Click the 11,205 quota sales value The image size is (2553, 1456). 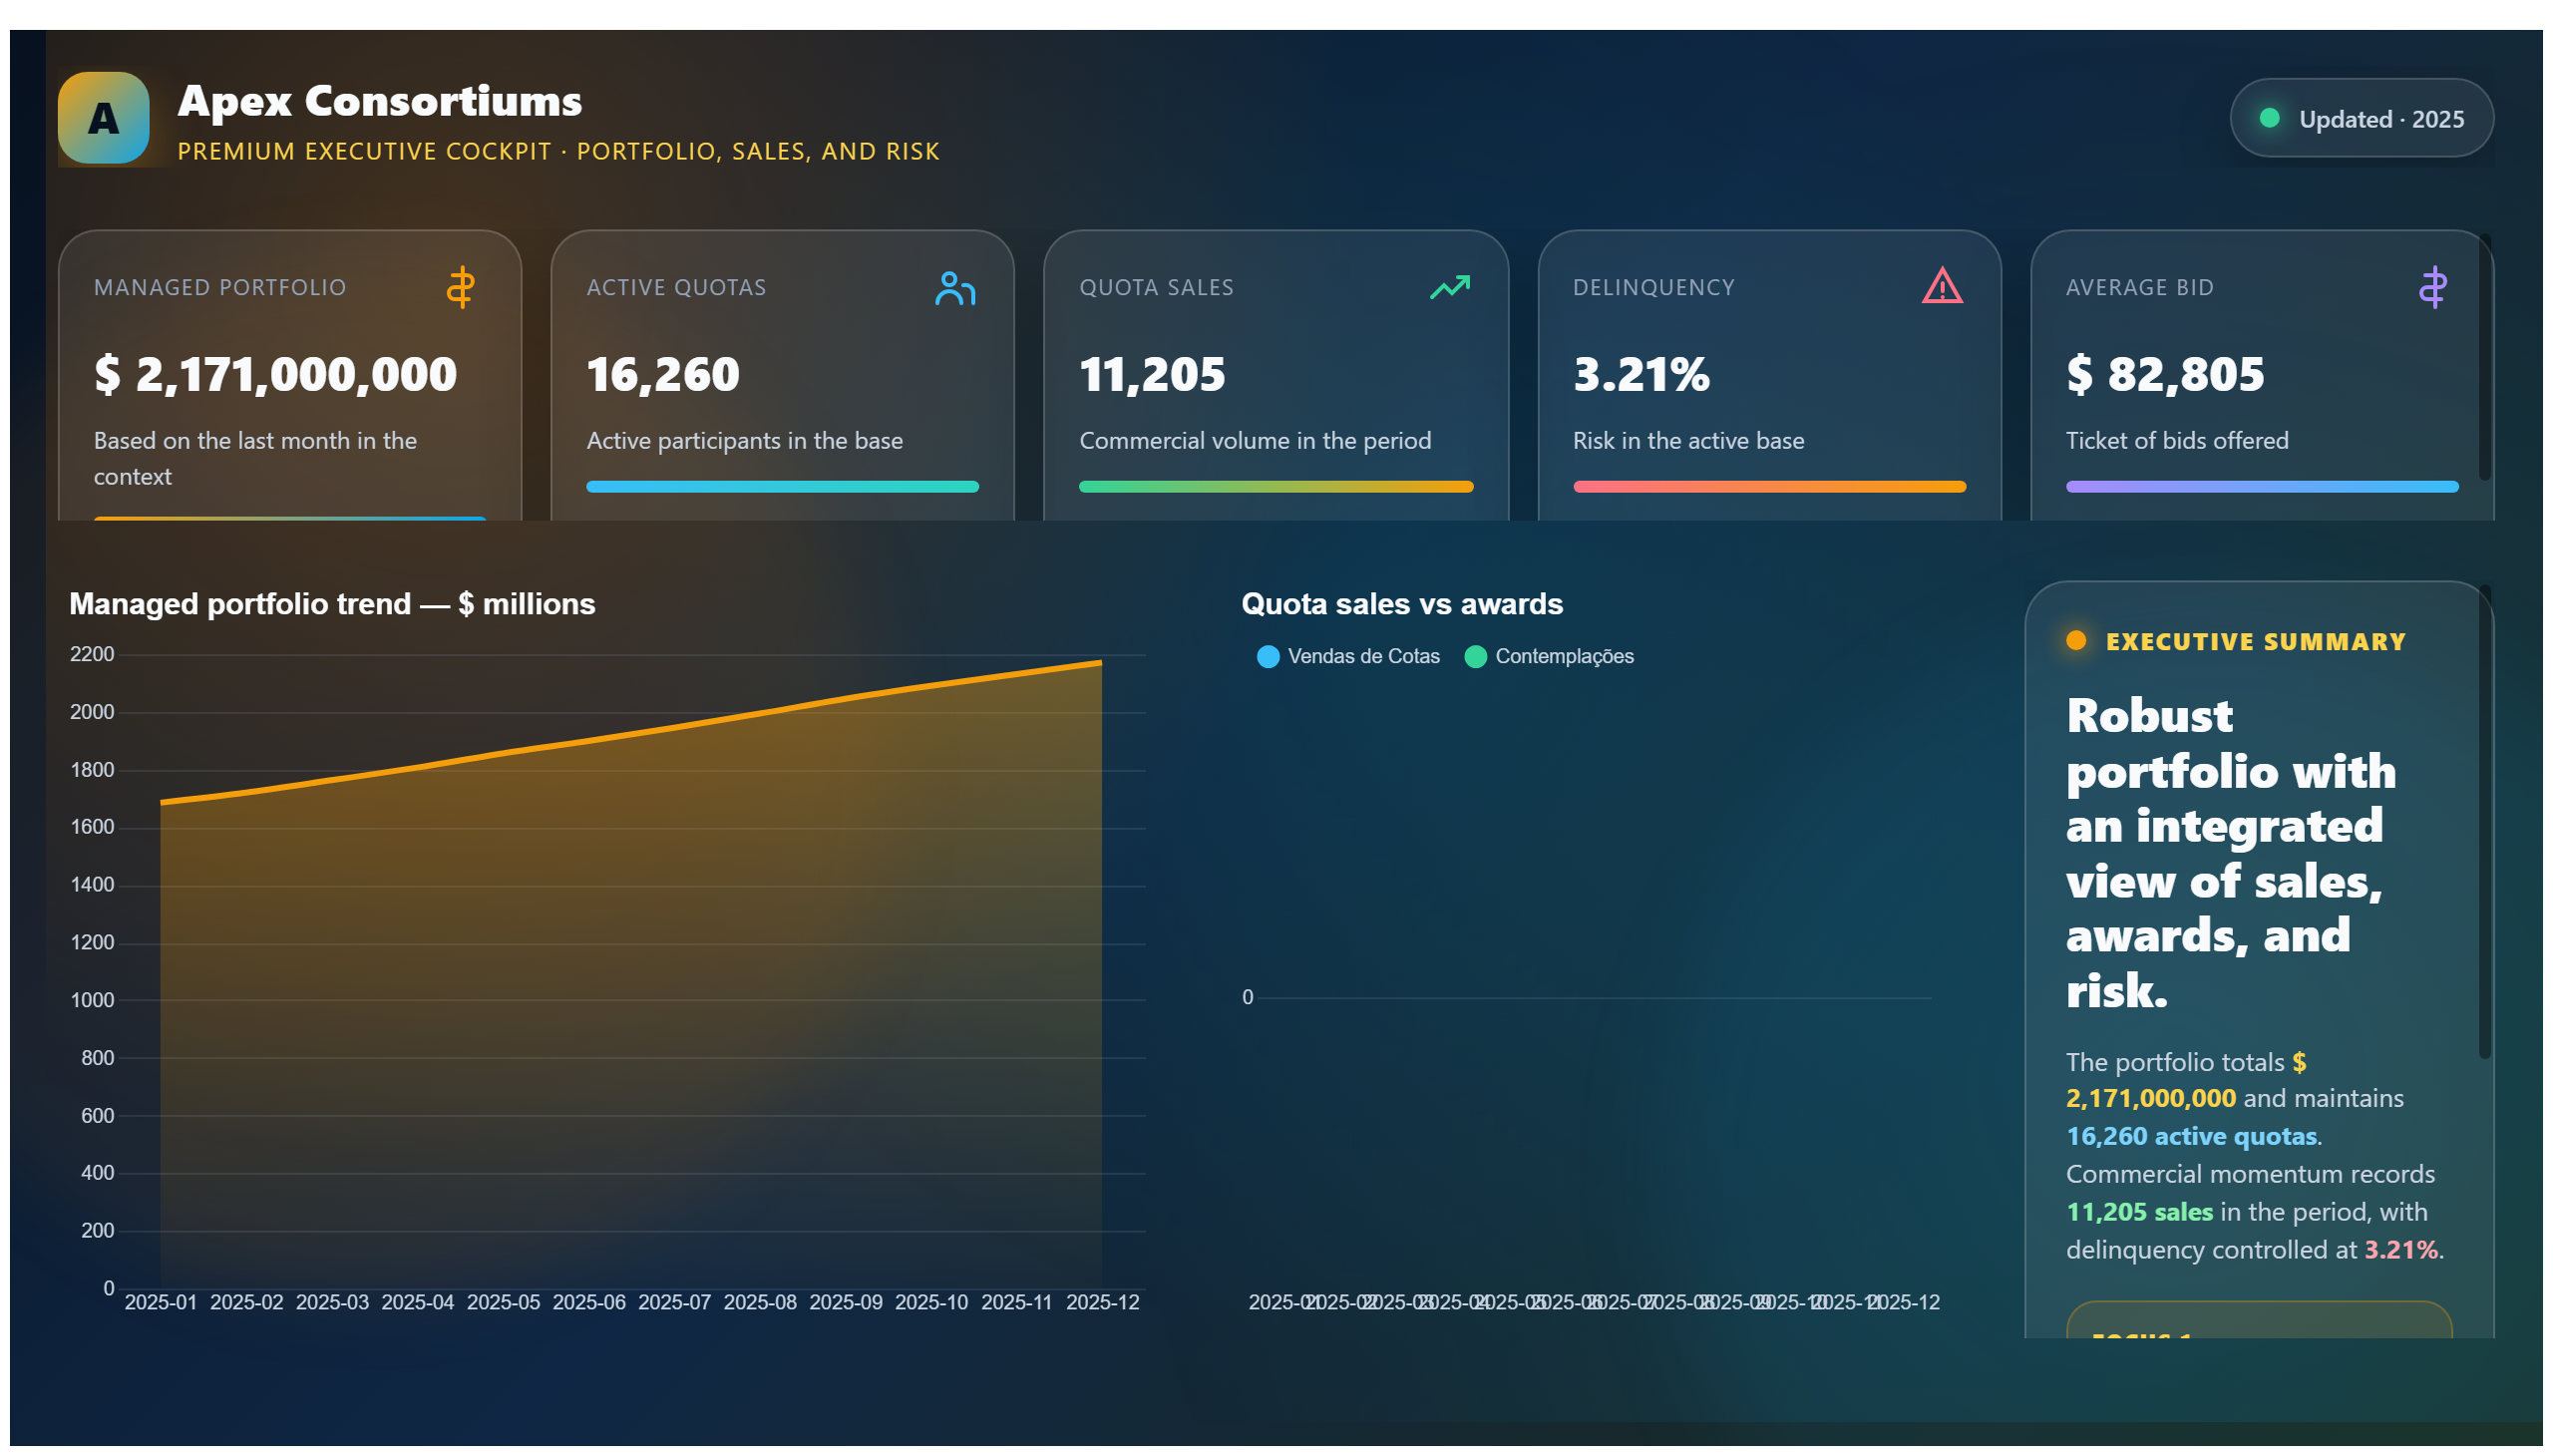click(x=1151, y=375)
